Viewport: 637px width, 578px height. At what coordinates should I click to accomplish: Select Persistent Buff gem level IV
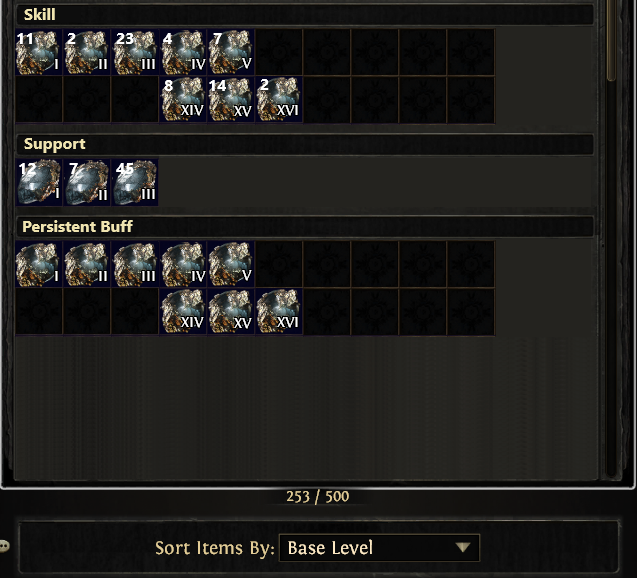pos(182,264)
